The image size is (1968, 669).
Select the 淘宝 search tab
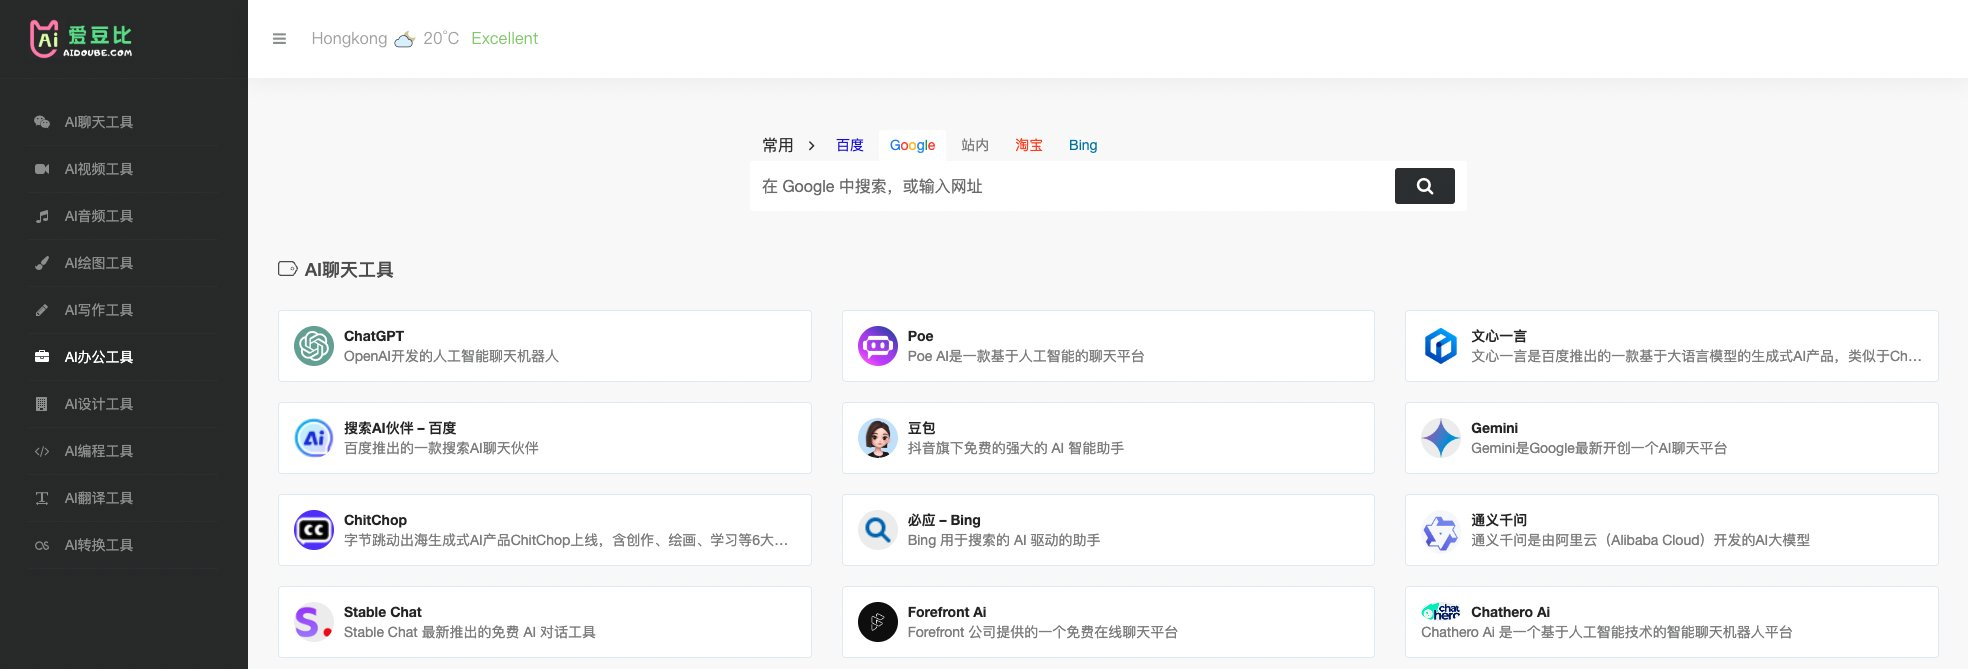1029,145
